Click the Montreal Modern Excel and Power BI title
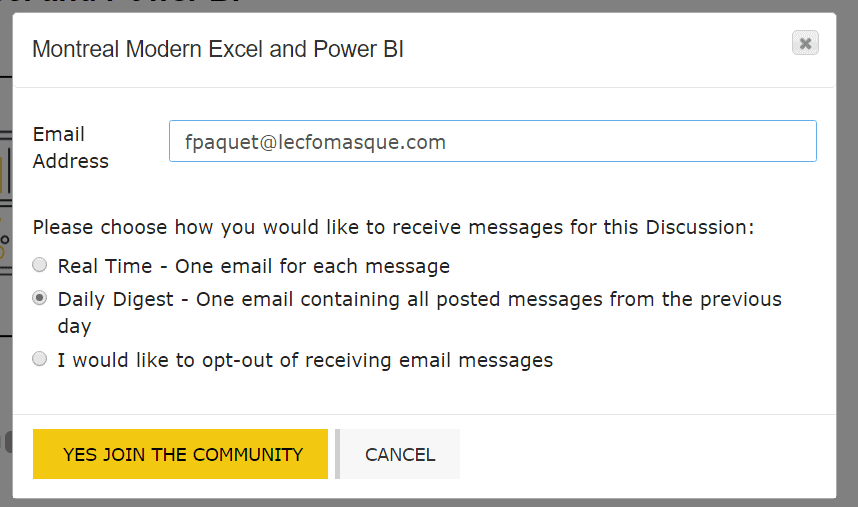This screenshot has width=858, height=507. (218, 49)
